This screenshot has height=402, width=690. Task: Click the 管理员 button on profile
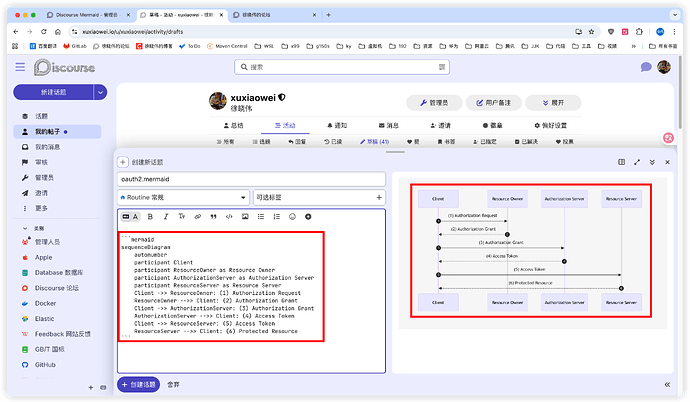pyautogui.click(x=440, y=102)
